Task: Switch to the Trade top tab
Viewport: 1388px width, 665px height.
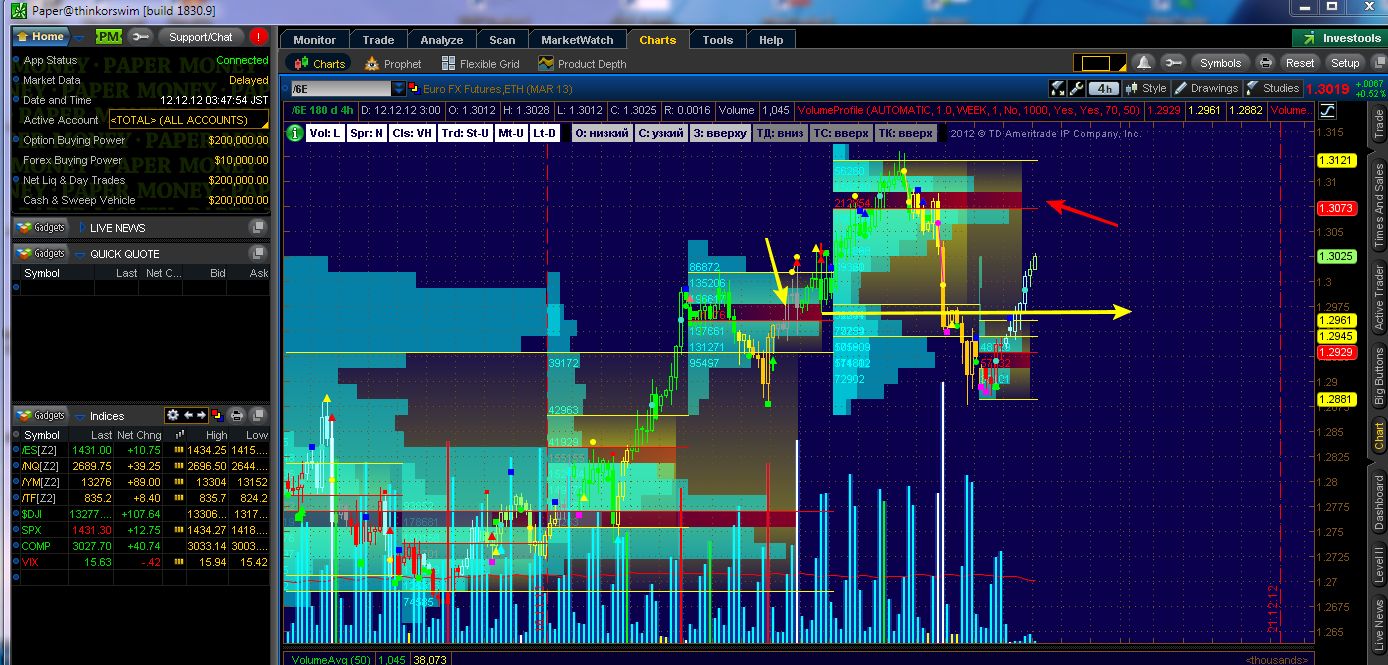Action: pyautogui.click(x=378, y=40)
